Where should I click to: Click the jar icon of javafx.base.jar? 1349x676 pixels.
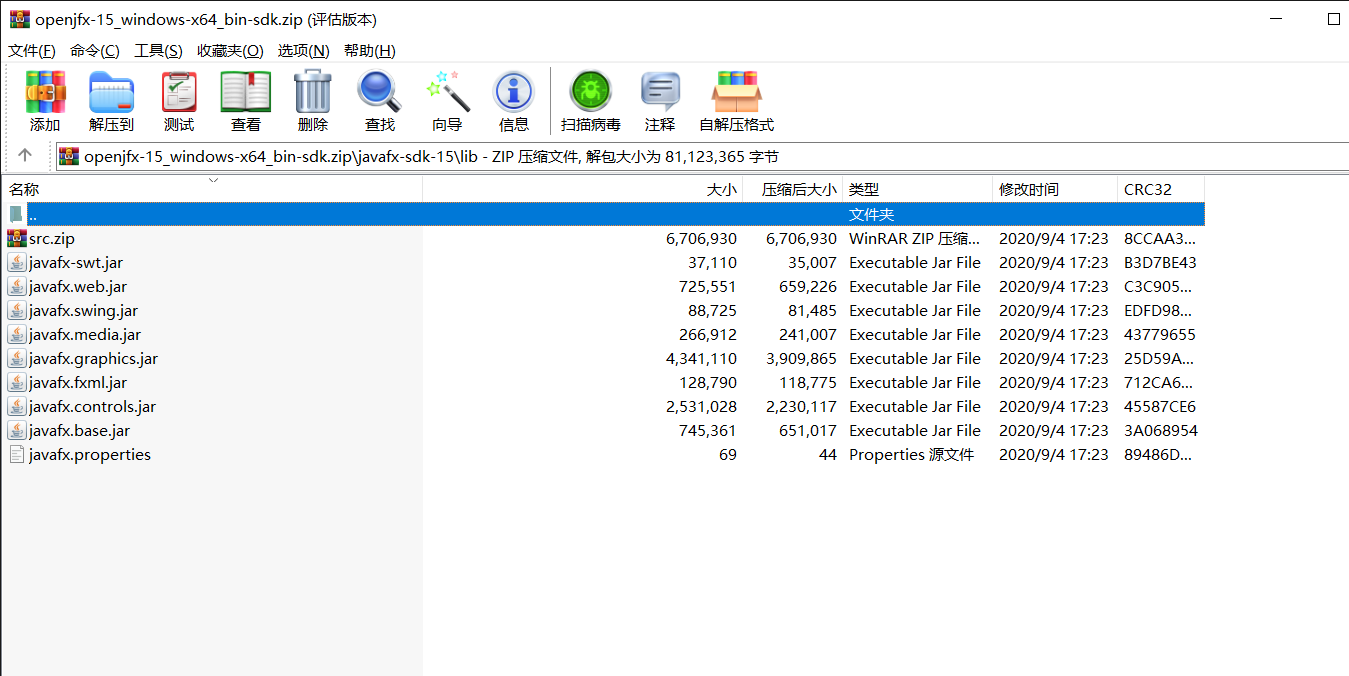[17, 430]
